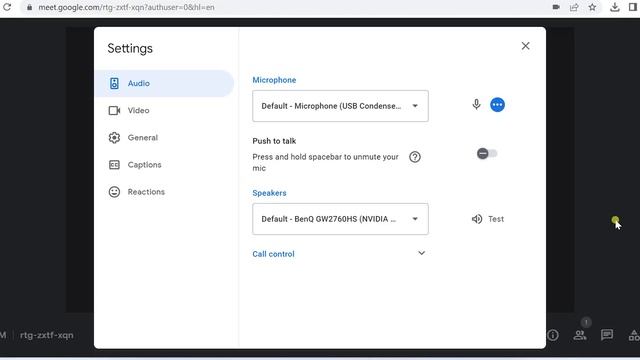Open chat with everyone icon
The width and height of the screenshot is (640, 360).
607,335
